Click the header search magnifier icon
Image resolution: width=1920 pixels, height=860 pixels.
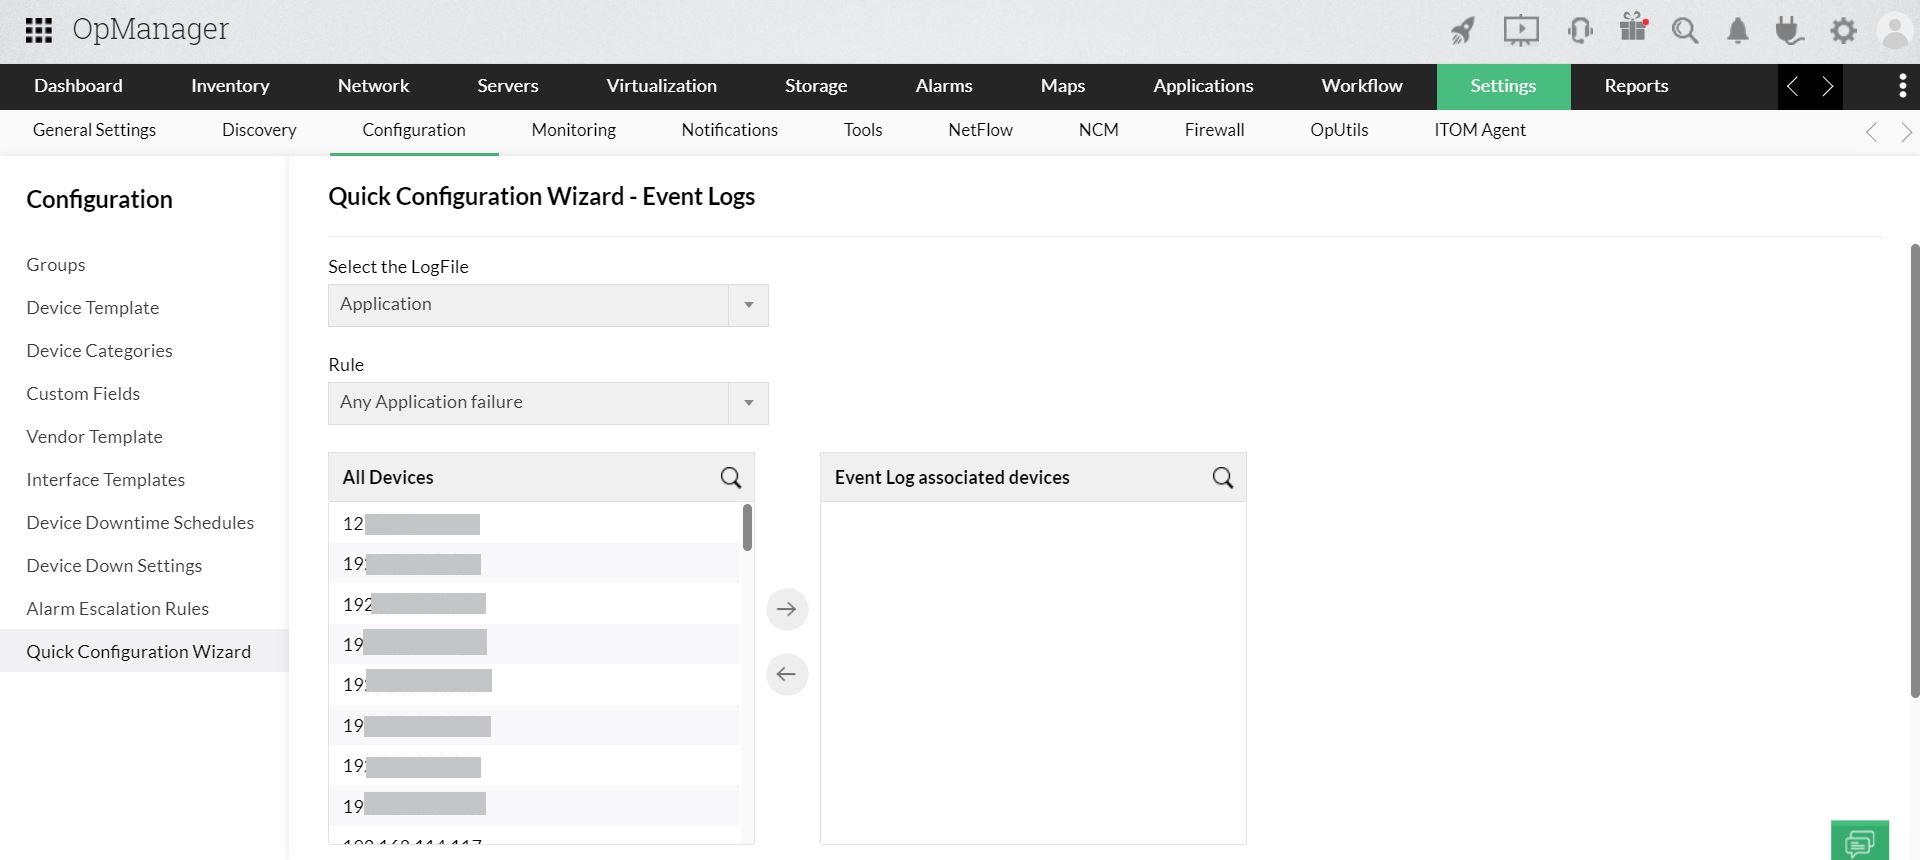tap(1685, 31)
